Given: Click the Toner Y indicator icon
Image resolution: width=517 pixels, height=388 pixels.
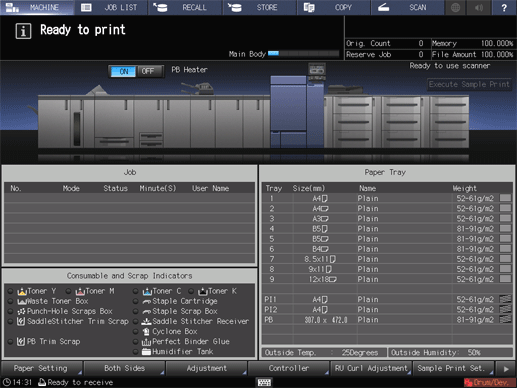Looking at the screenshot, I should pos(22,291).
